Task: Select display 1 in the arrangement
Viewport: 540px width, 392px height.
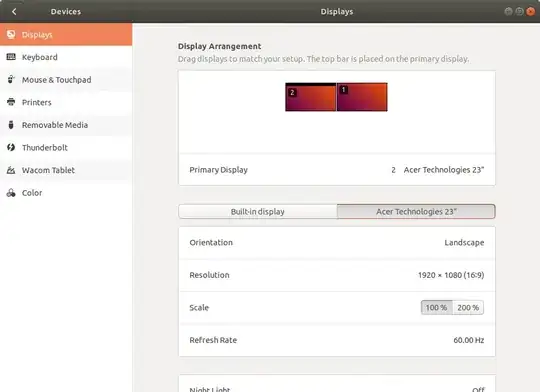Action: point(362,97)
